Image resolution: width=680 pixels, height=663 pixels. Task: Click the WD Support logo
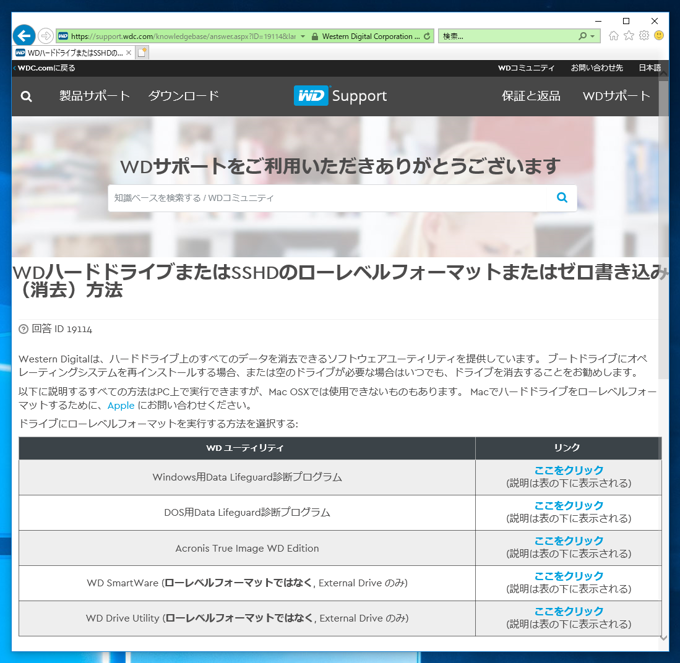[340, 96]
